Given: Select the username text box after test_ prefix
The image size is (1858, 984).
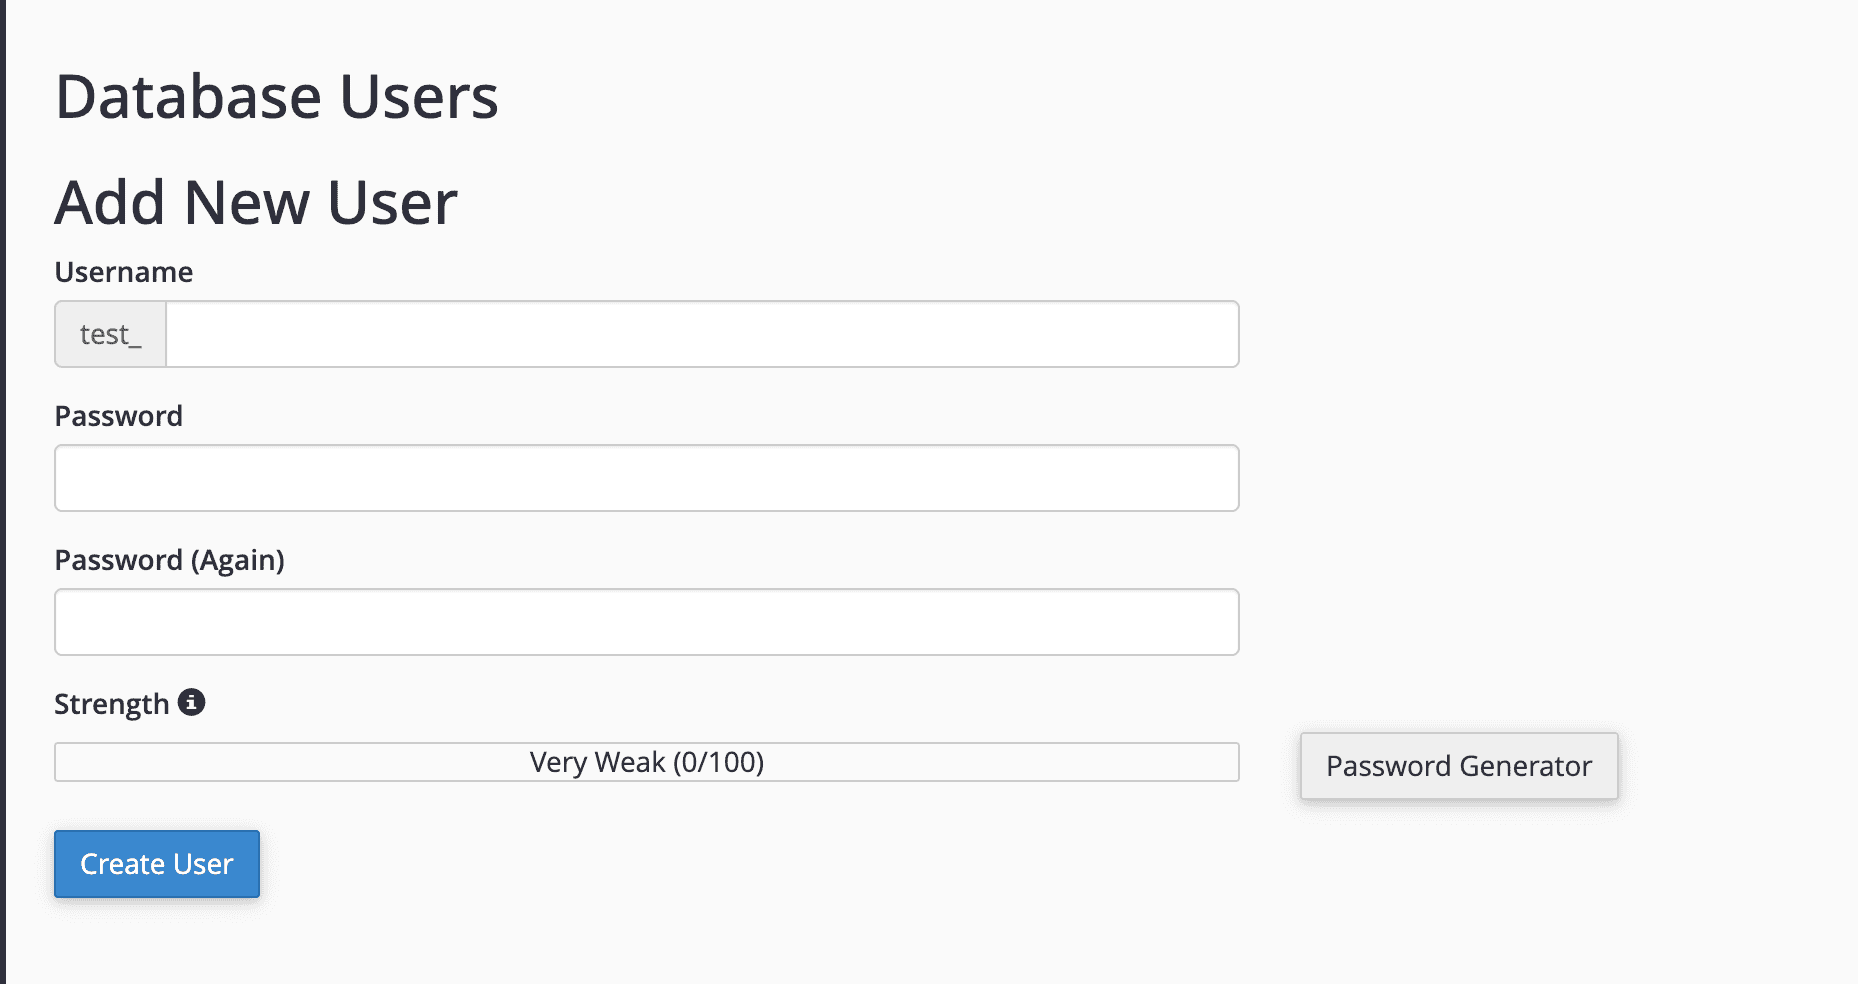Looking at the screenshot, I should tap(700, 334).
